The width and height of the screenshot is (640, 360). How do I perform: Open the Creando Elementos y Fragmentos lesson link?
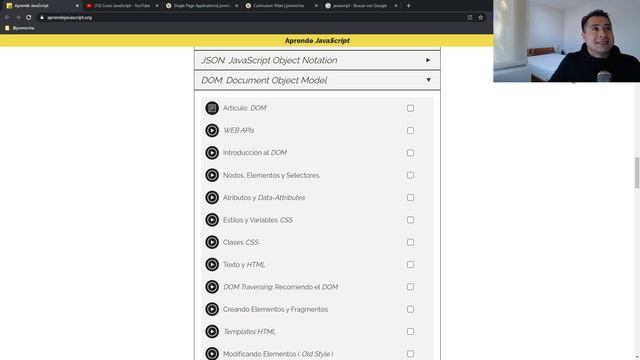coord(276,309)
